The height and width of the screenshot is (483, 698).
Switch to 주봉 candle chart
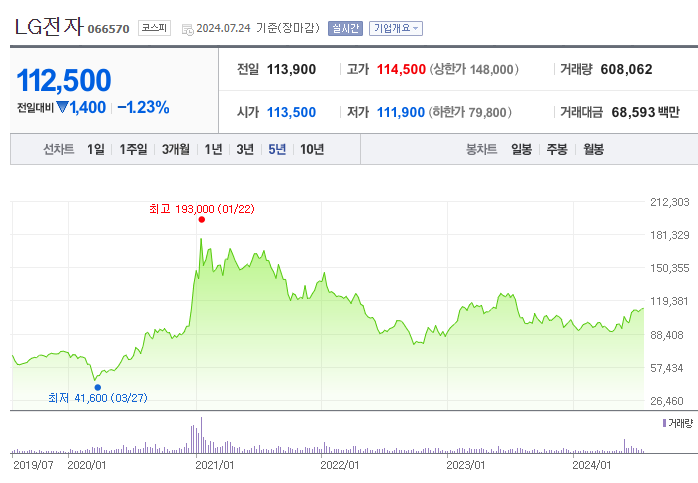pyautogui.click(x=557, y=149)
